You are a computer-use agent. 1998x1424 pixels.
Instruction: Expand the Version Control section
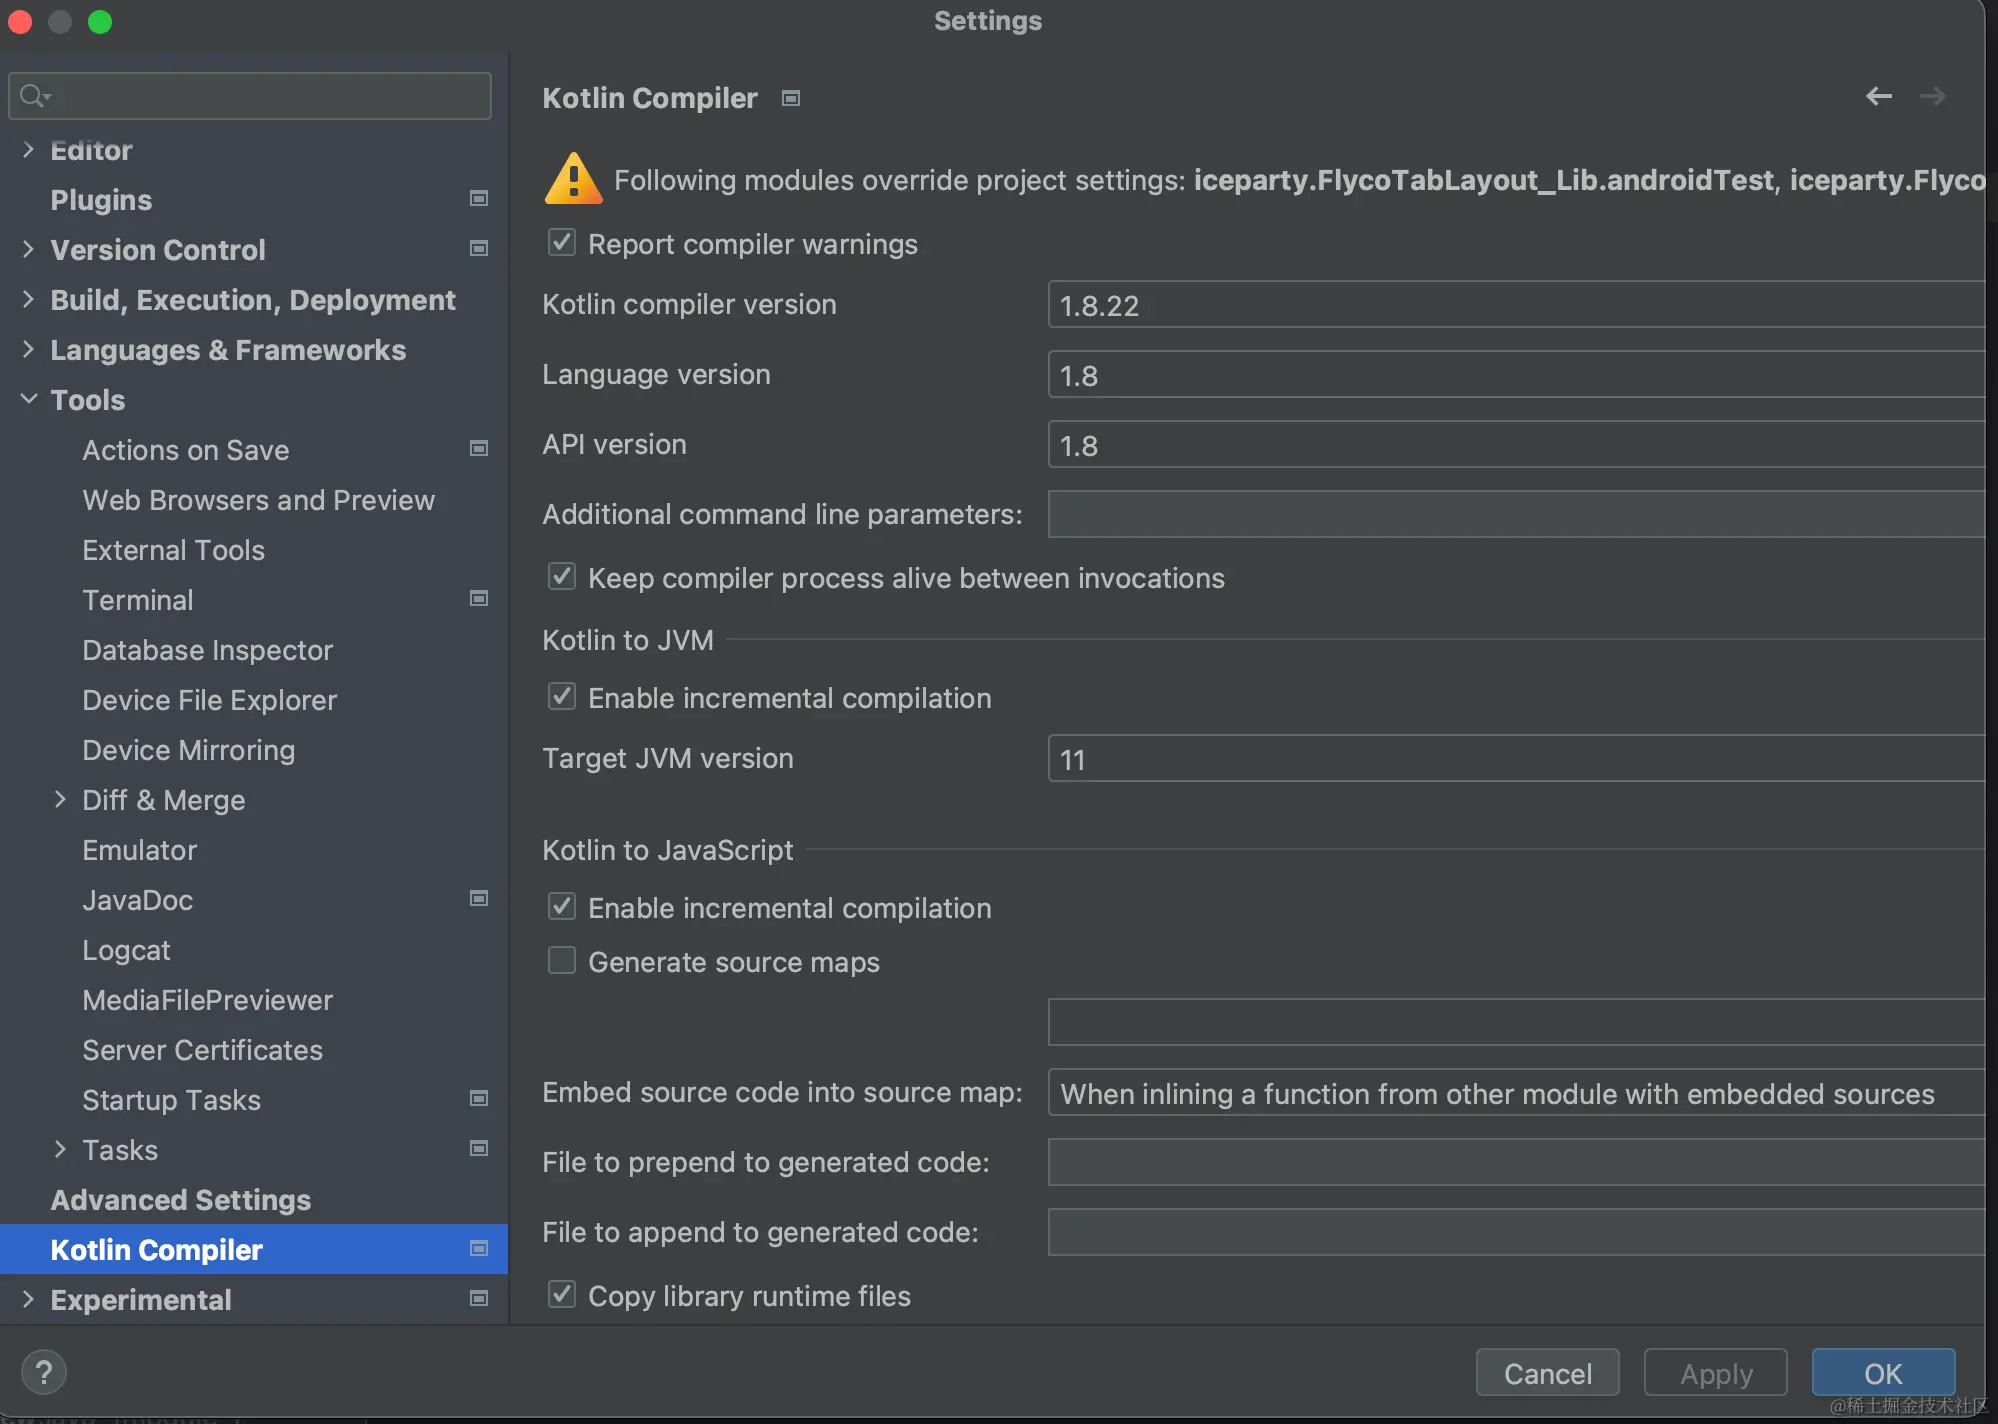28,249
